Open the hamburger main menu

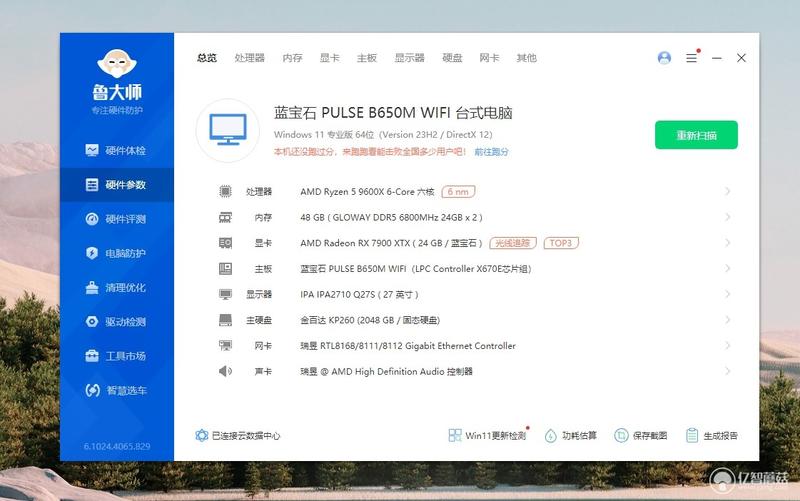tap(691, 58)
